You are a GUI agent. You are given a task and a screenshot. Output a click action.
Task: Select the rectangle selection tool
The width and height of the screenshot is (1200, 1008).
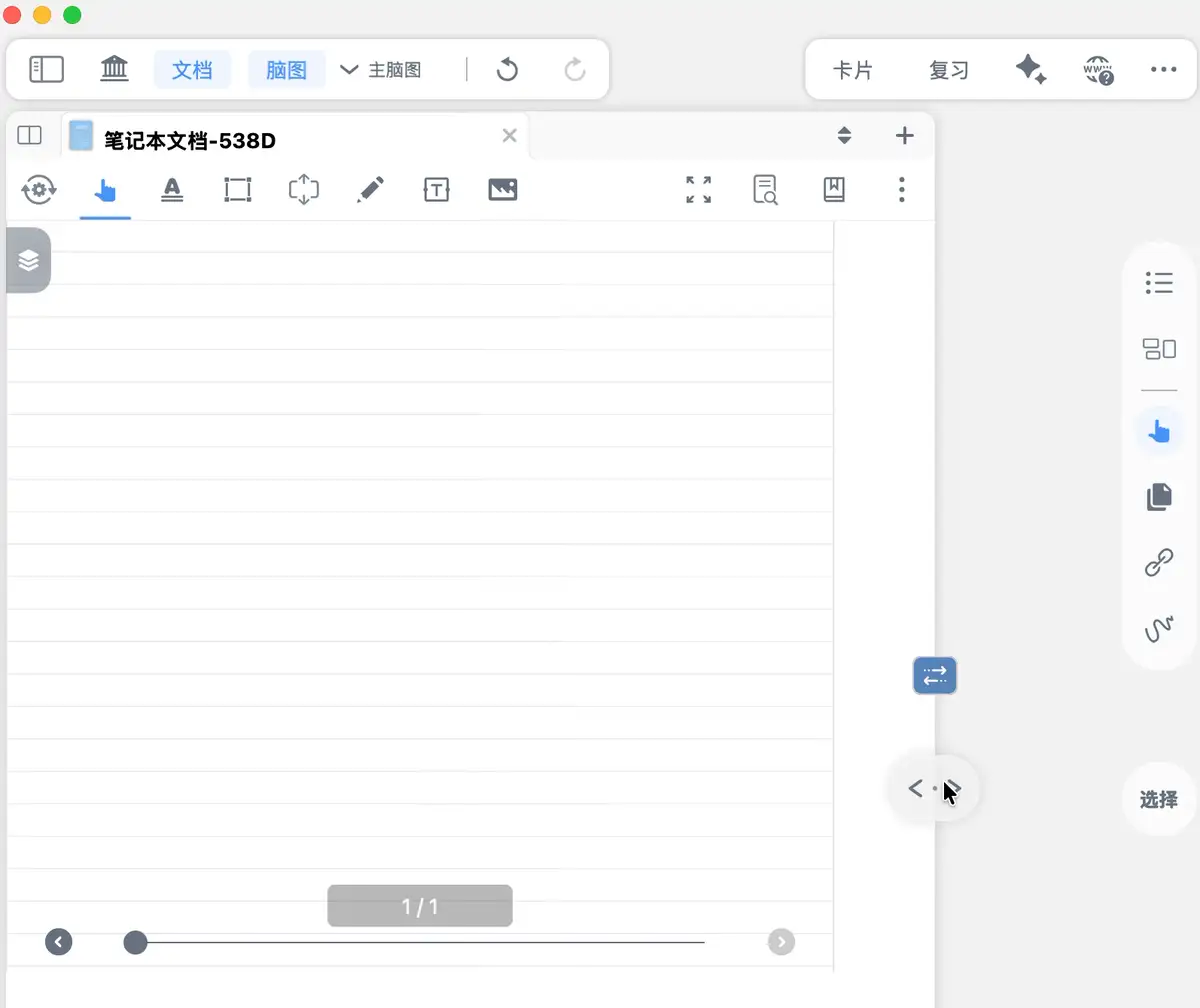237,189
